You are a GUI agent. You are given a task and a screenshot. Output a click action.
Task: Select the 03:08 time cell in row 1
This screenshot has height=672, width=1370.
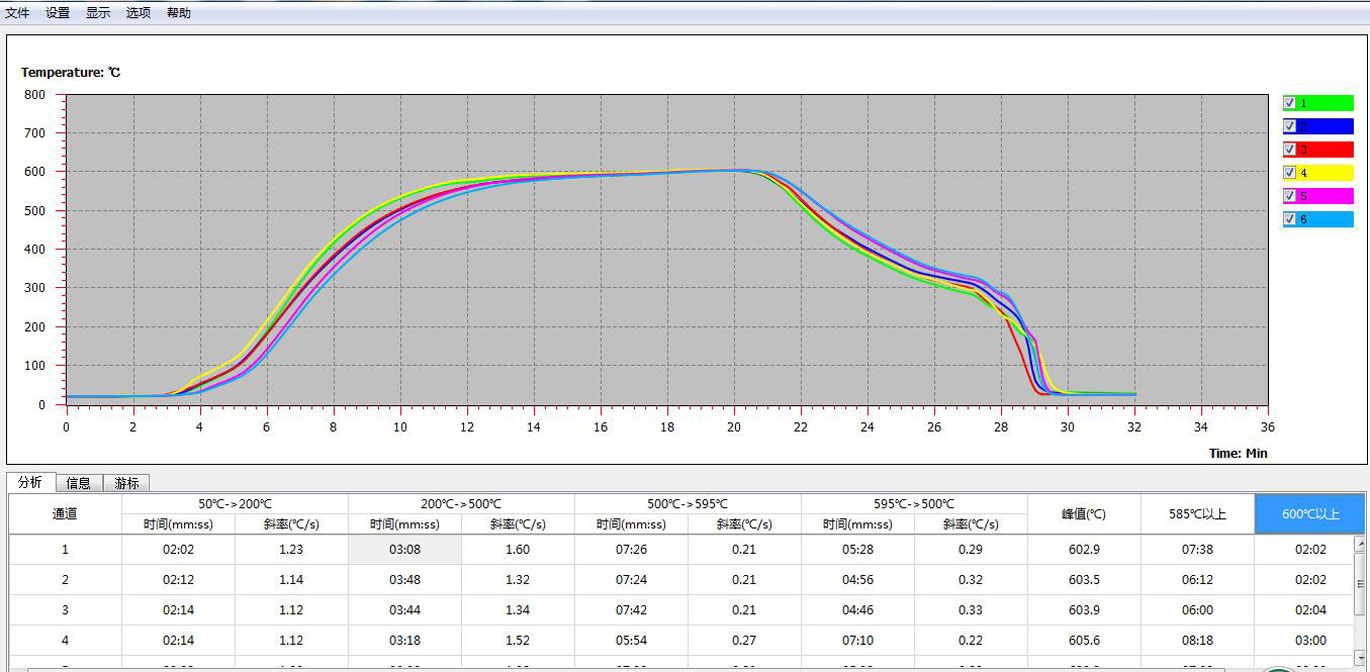[x=404, y=549]
